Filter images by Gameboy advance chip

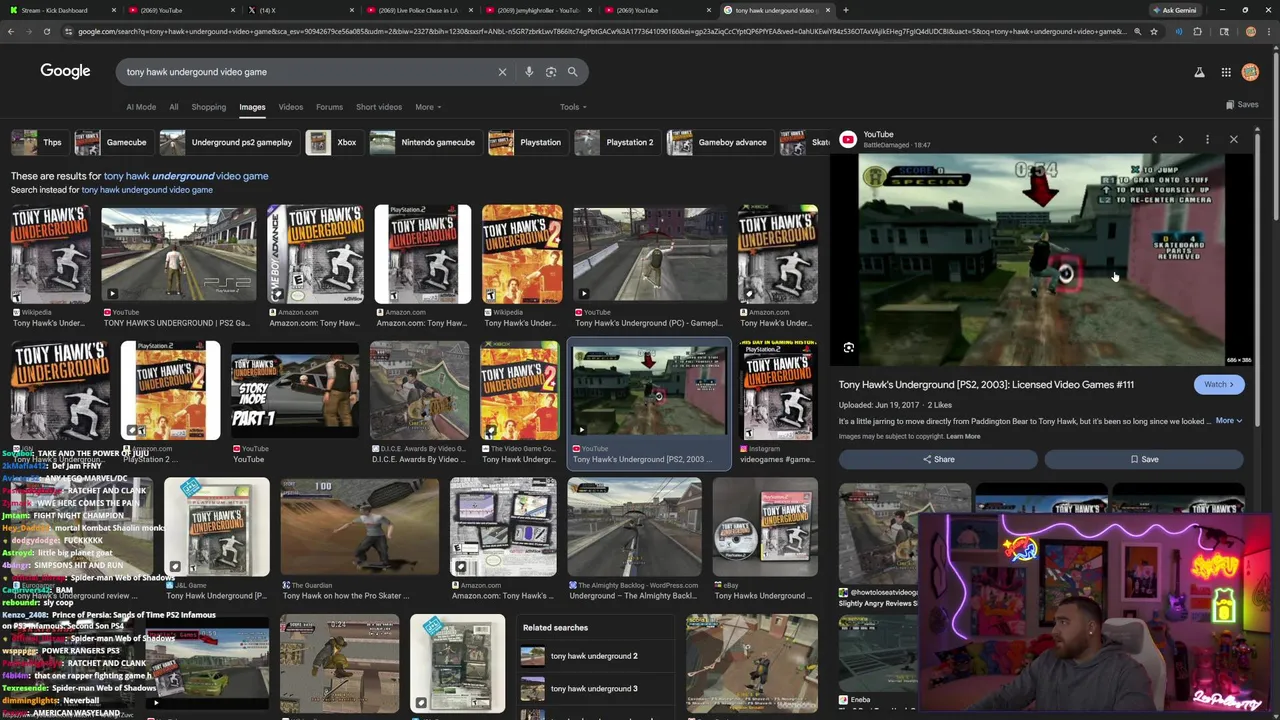(x=718, y=142)
